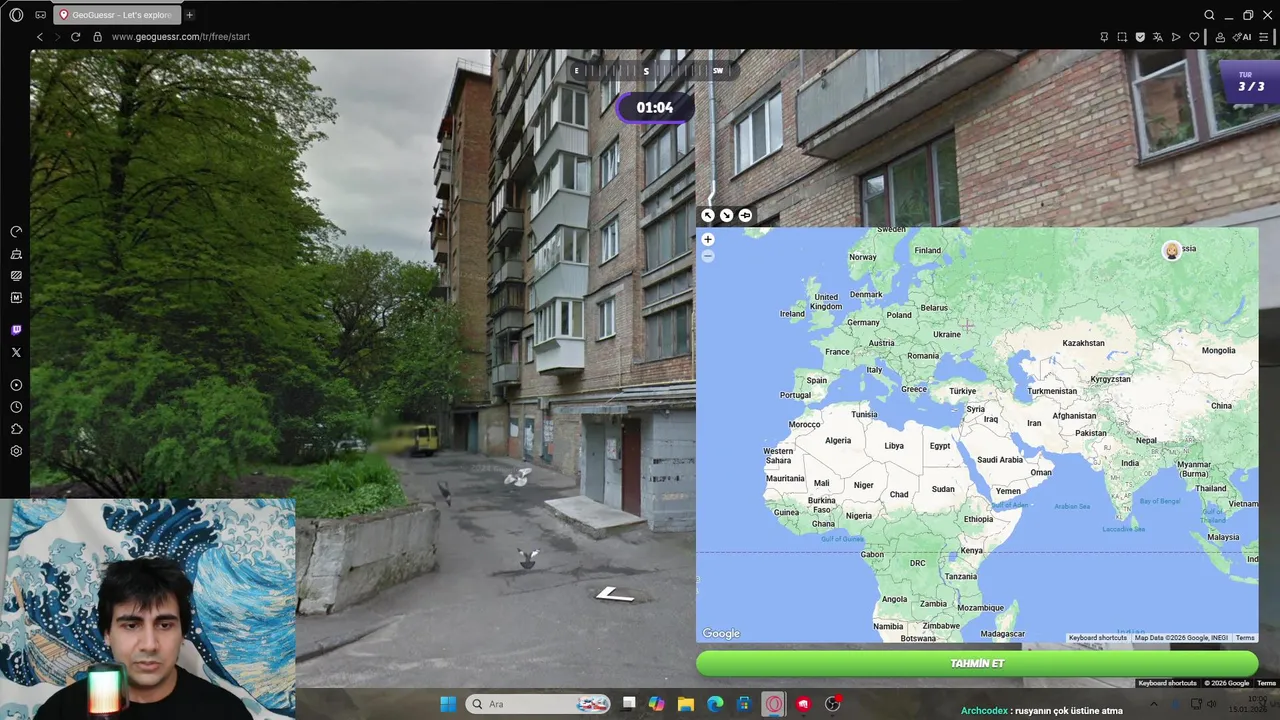Open the Windows Start menu

[448, 704]
